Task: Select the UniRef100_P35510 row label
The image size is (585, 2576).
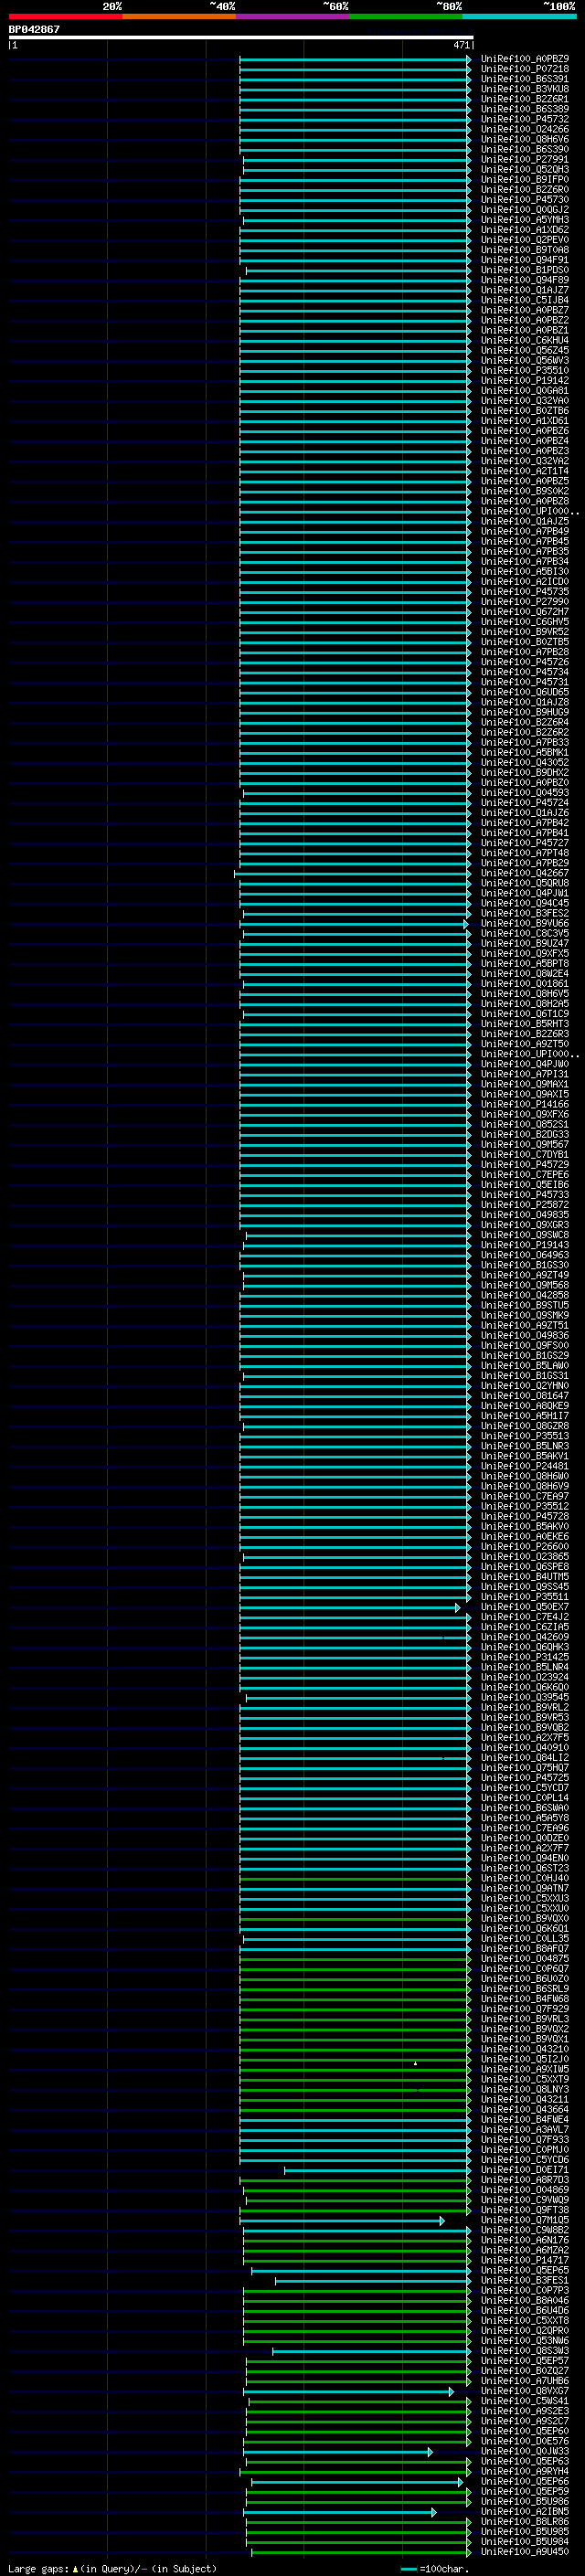Action: click(525, 371)
